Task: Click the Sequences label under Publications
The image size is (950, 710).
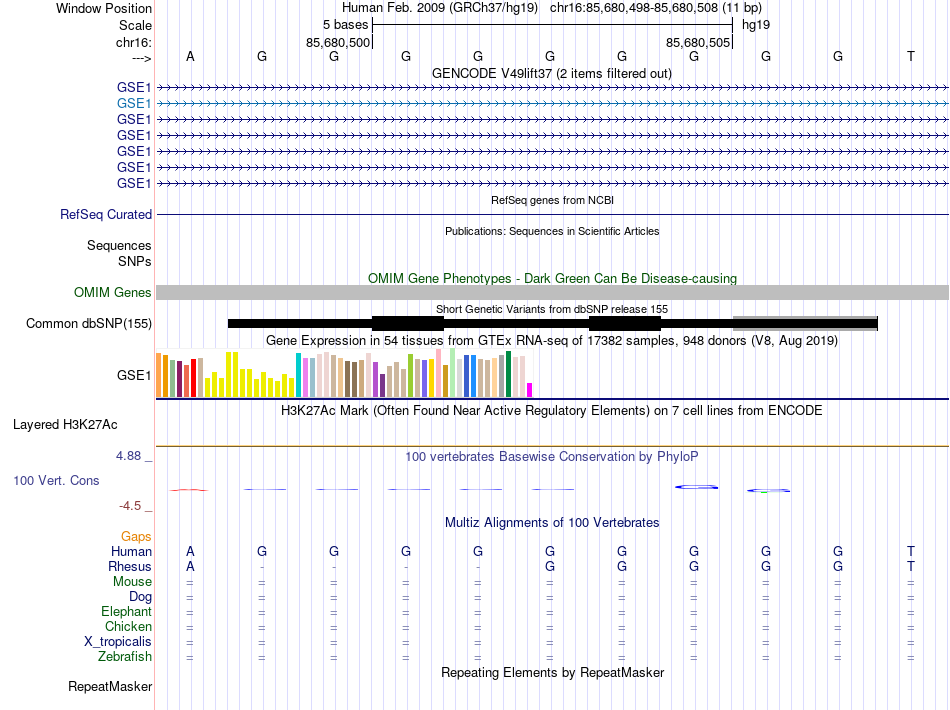Action: coord(119,245)
